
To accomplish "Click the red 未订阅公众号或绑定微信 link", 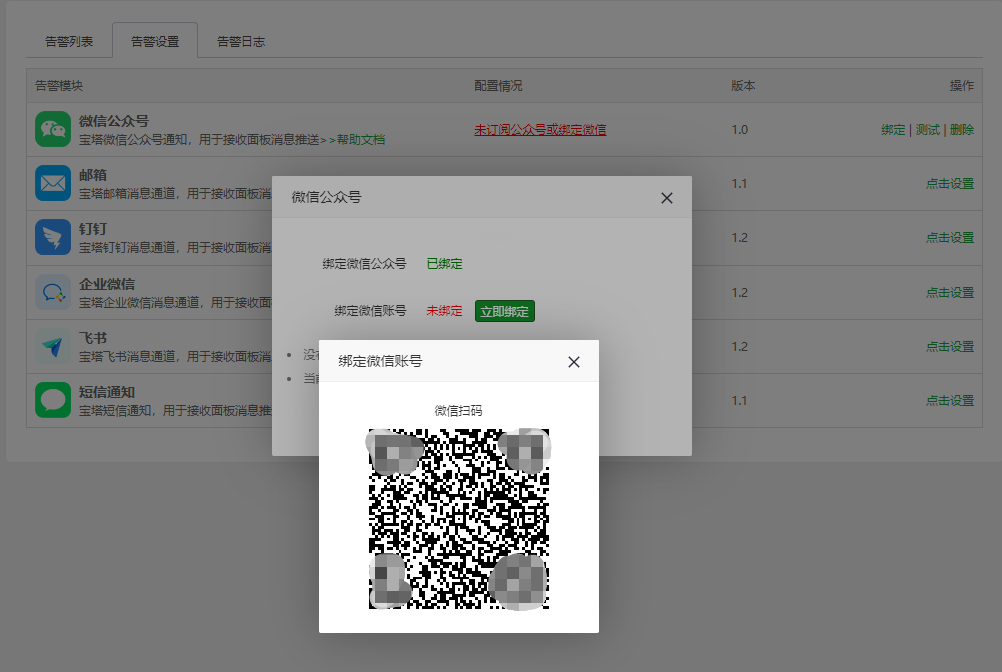I will 540,130.
